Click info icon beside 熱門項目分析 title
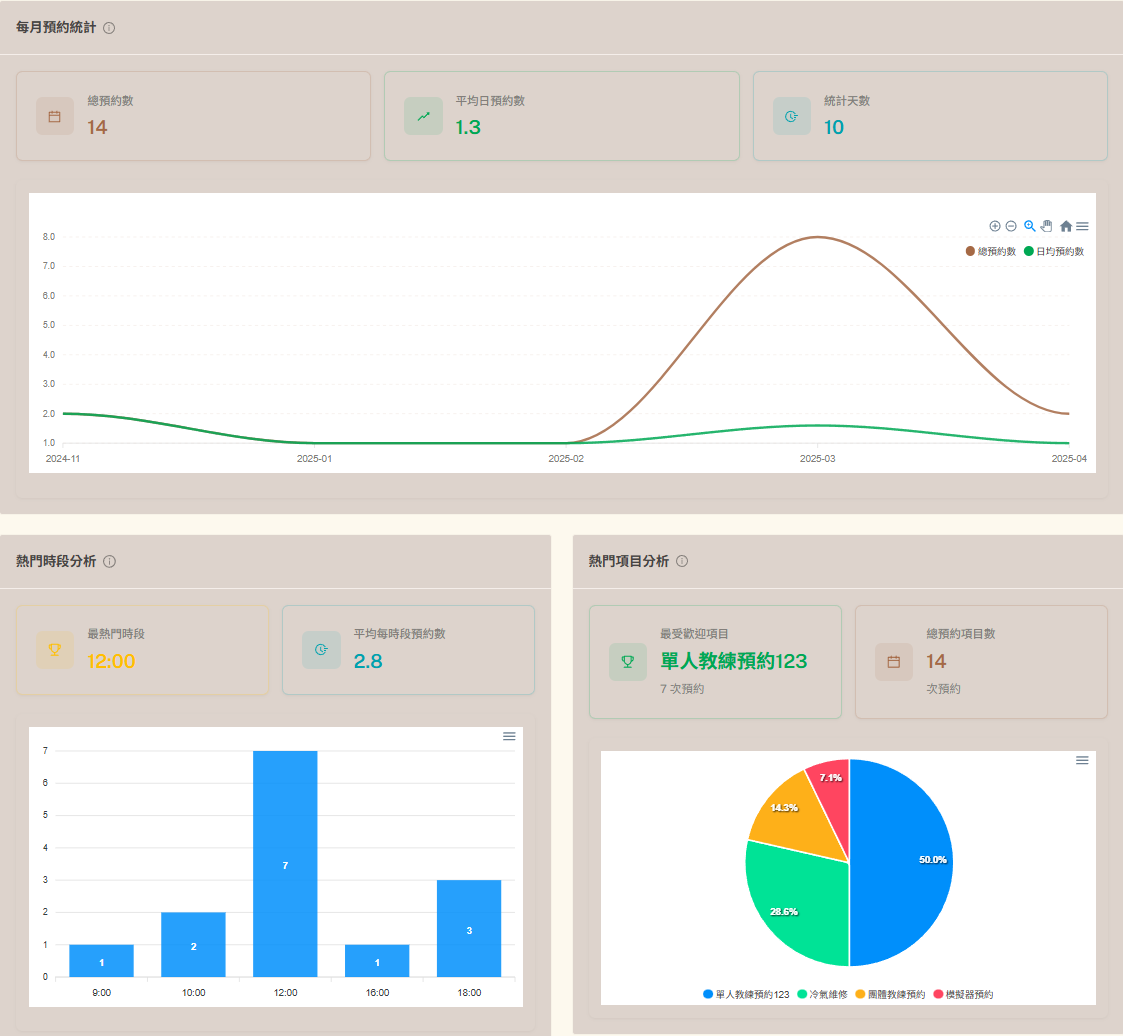The width and height of the screenshot is (1123, 1036). (682, 561)
